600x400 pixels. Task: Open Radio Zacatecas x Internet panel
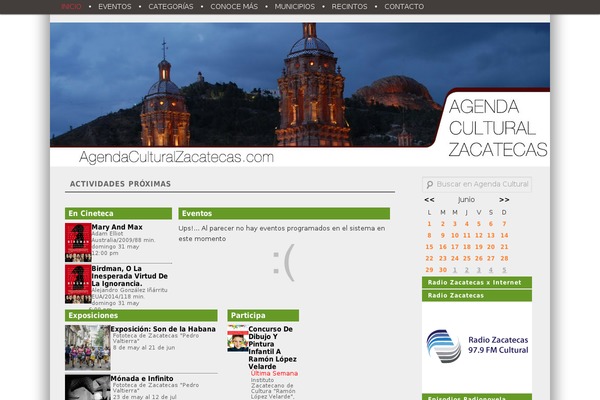[x=477, y=282]
